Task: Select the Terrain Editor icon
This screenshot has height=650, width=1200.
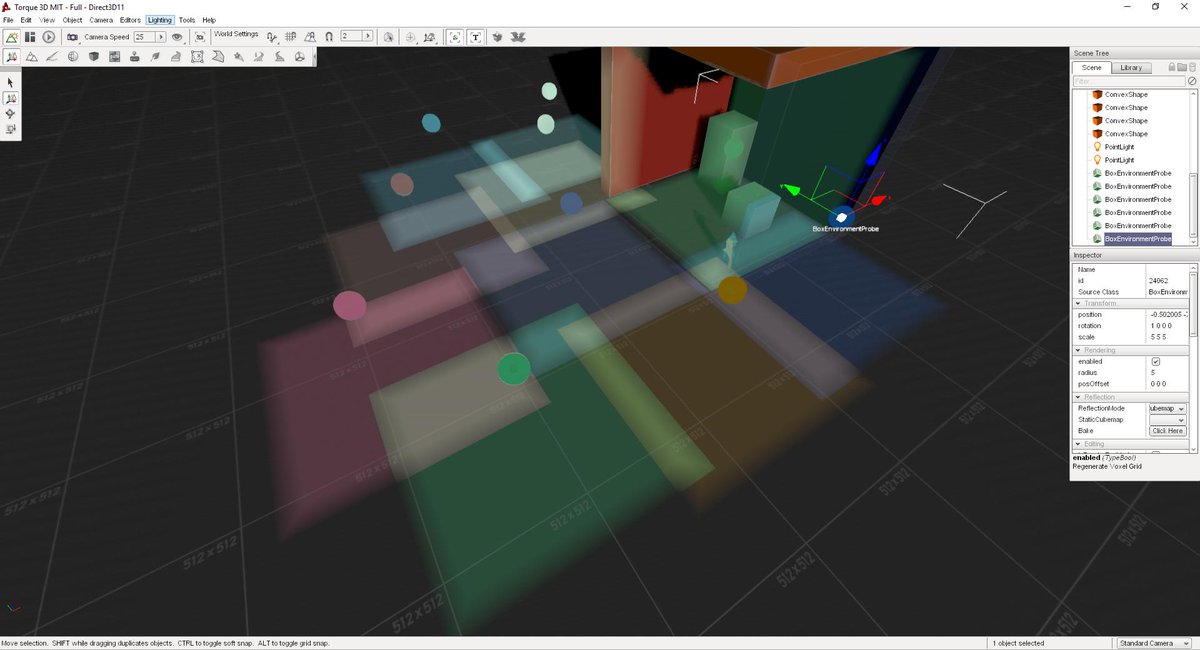Action: pos(31,56)
